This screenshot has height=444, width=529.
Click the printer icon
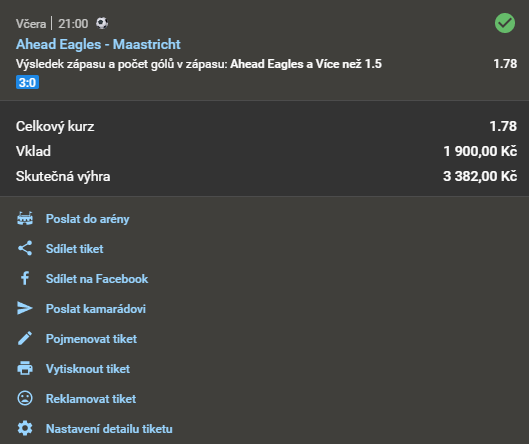click(x=25, y=368)
